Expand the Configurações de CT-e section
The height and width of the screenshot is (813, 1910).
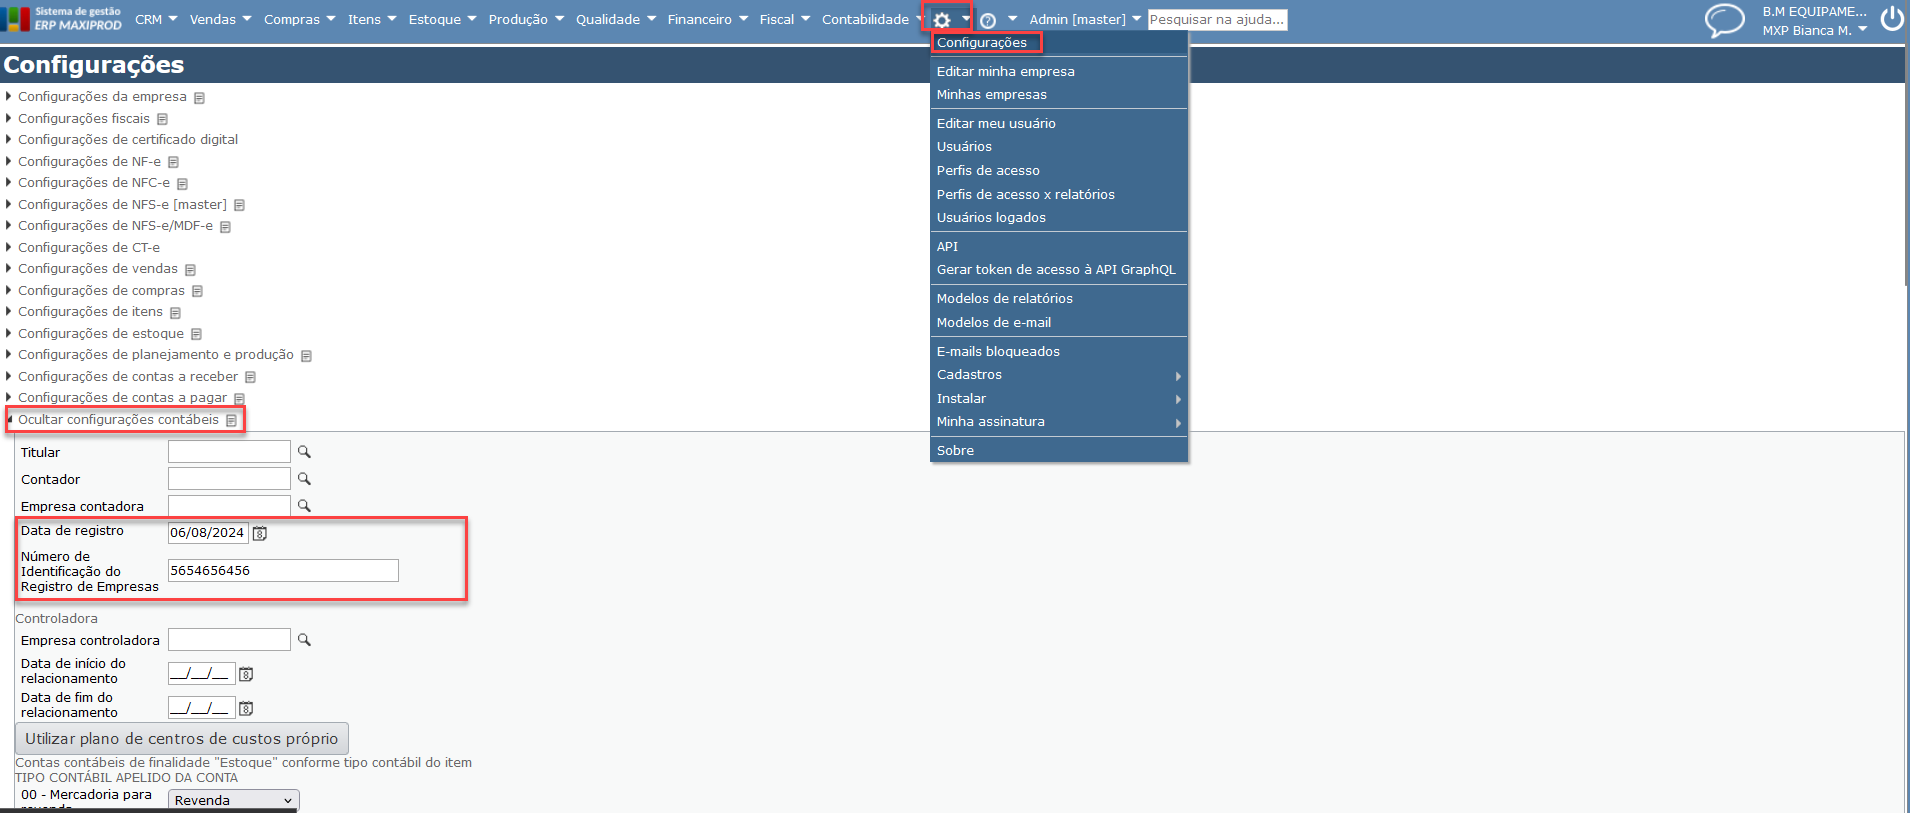[89, 248]
